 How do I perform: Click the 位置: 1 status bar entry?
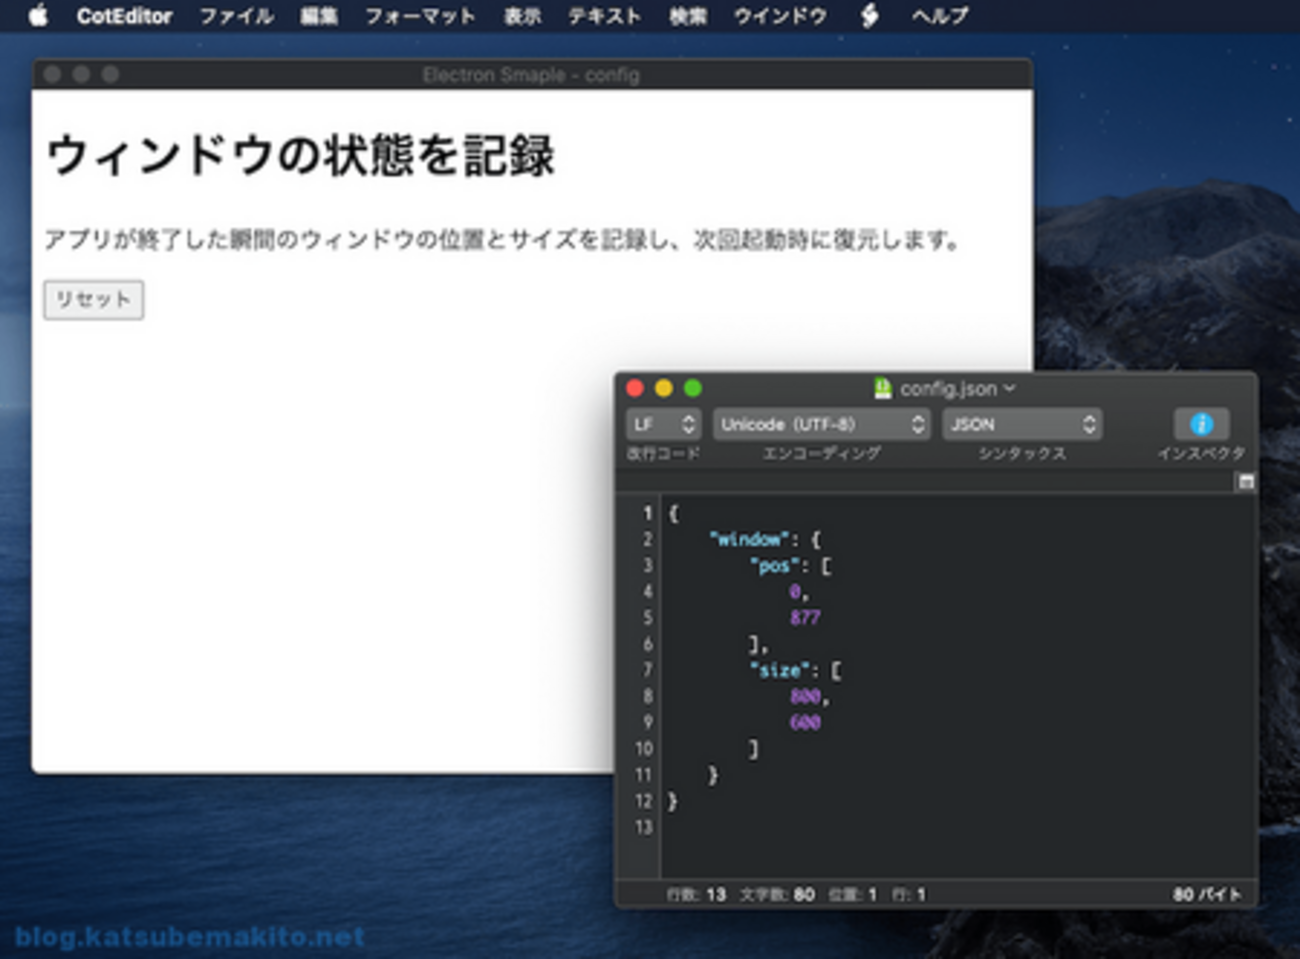[852, 894]
